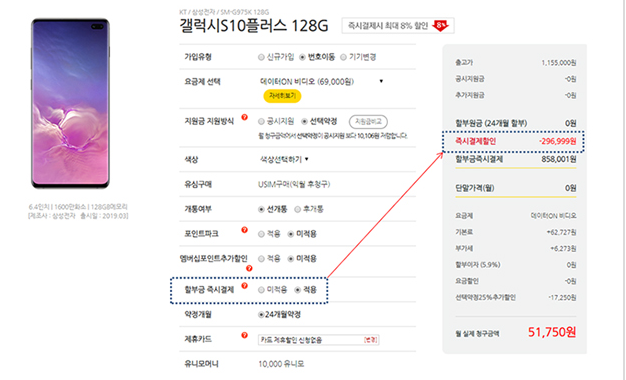Open help icon beside 포인트파크
Viewport: 626px width, 380px height.
pos(244,230)
